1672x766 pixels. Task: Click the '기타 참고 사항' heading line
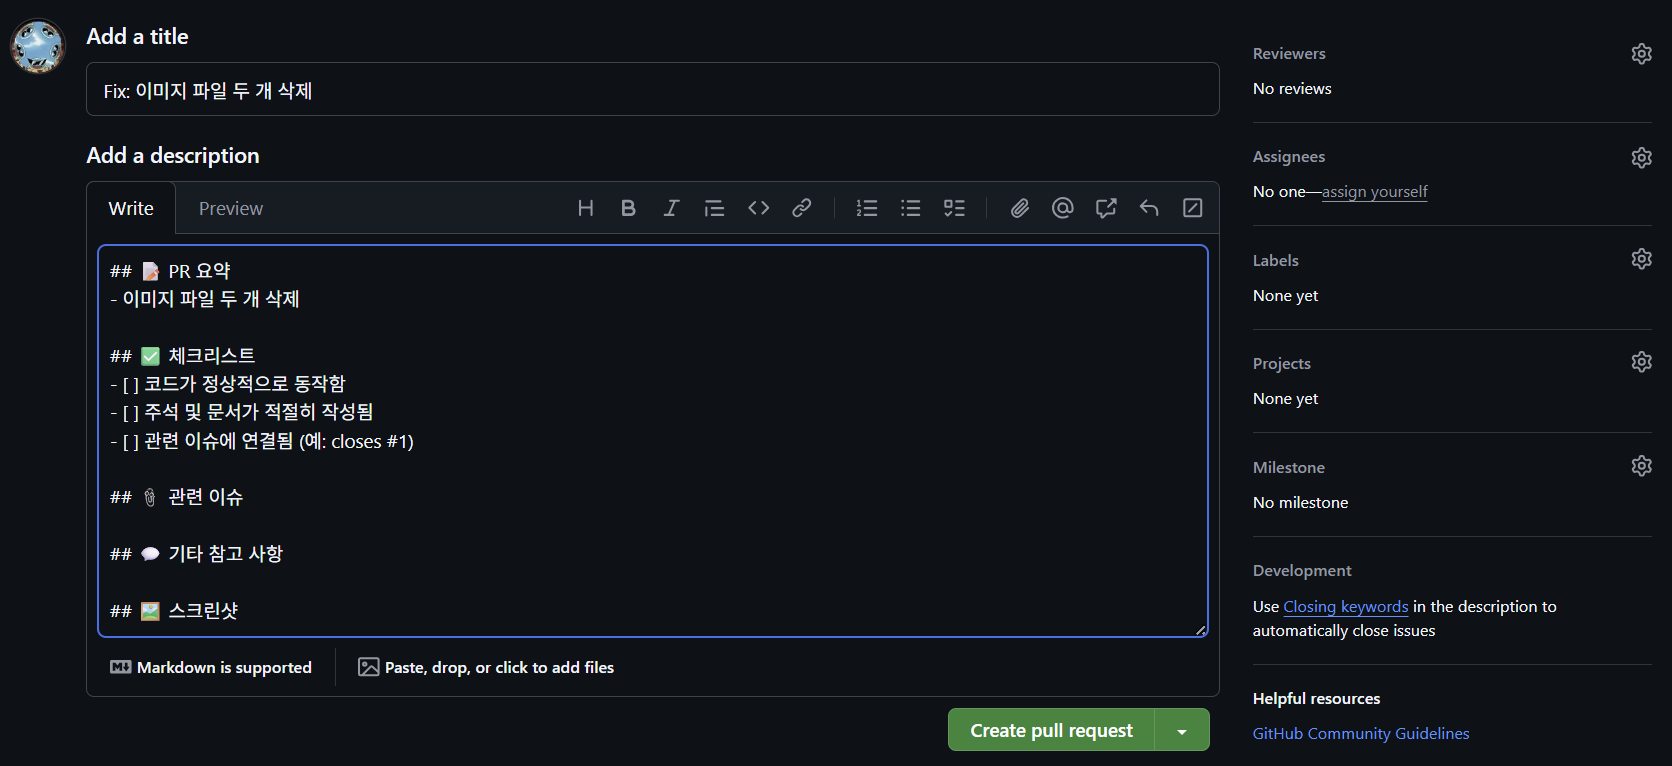tap(196, 554)
